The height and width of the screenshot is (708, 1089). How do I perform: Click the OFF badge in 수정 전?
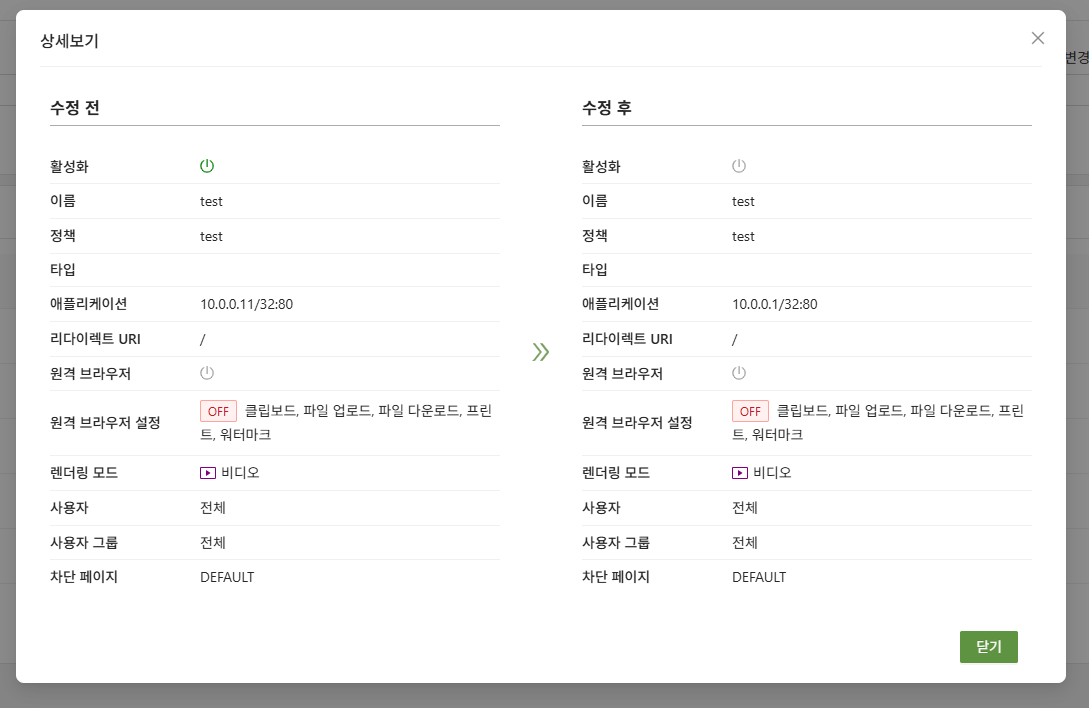(218, 411)
